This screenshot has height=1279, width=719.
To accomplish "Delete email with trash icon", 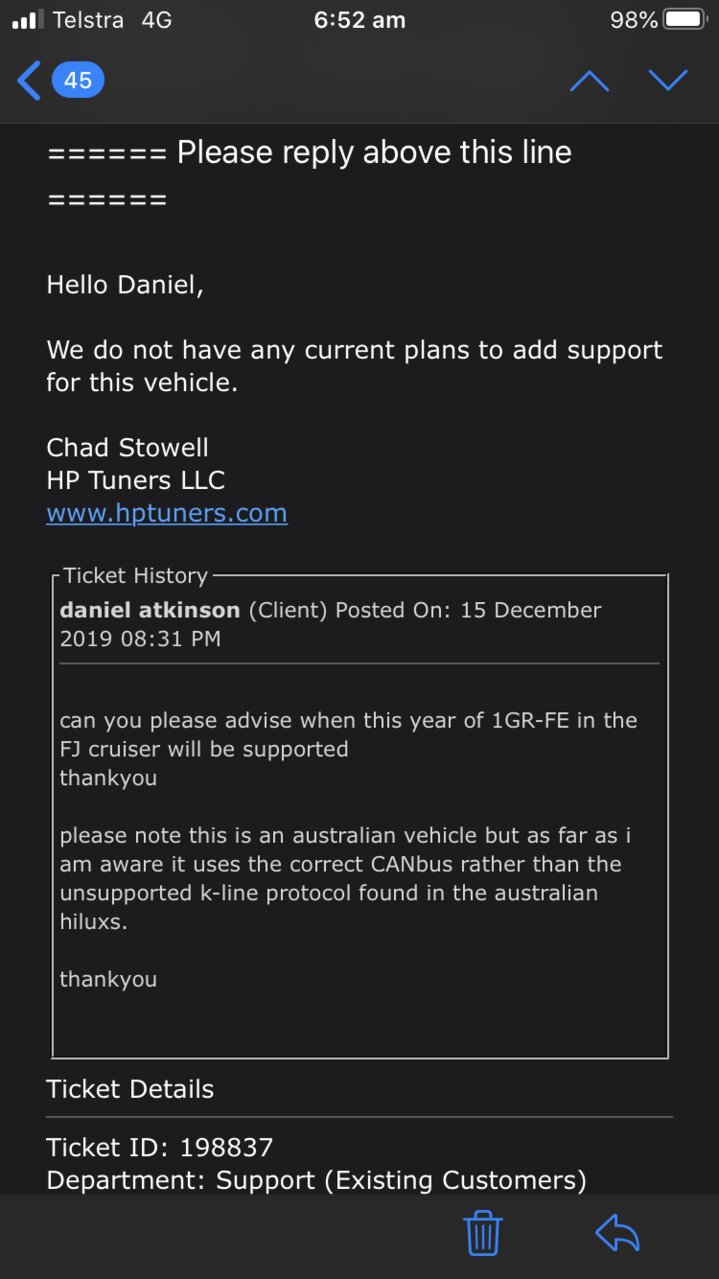I will coord(482,1232).
